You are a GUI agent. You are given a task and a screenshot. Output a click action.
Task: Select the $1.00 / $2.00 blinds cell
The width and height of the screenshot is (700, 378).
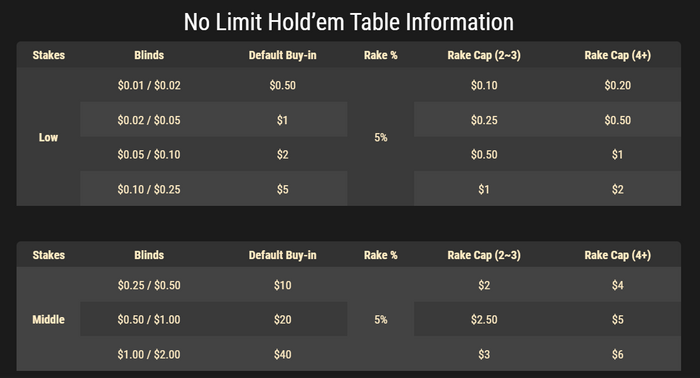point(149,354)
